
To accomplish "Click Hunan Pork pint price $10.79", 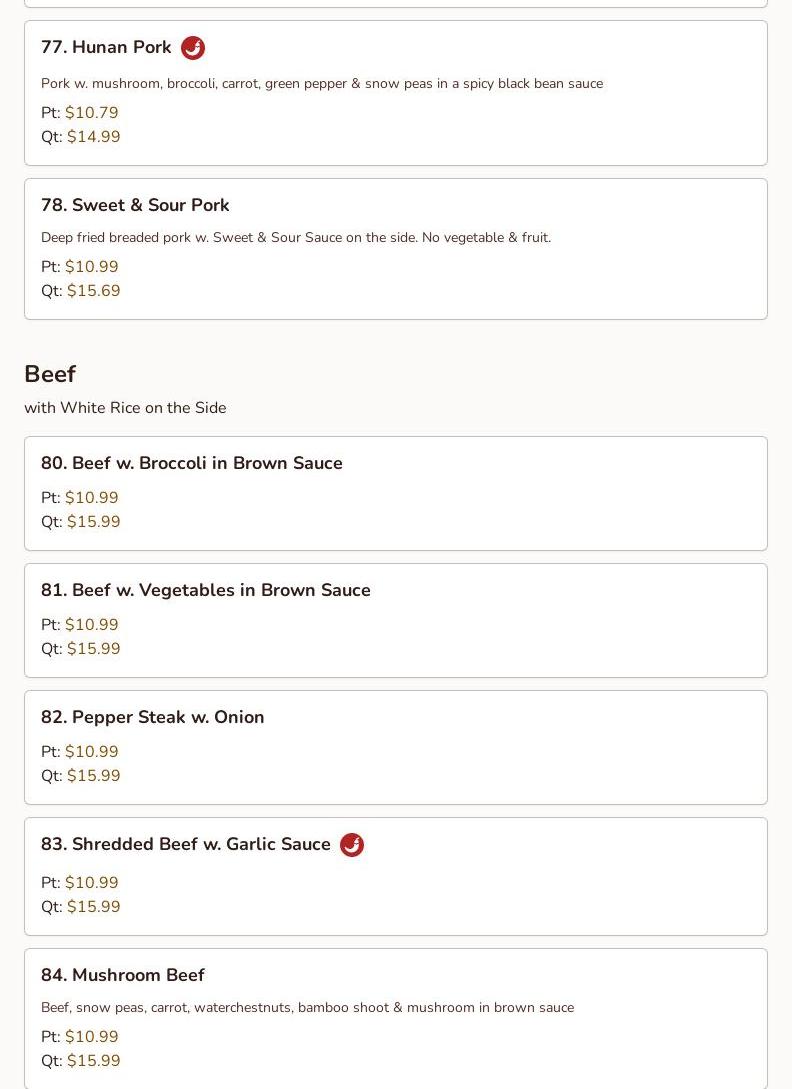I will (91, 113).
